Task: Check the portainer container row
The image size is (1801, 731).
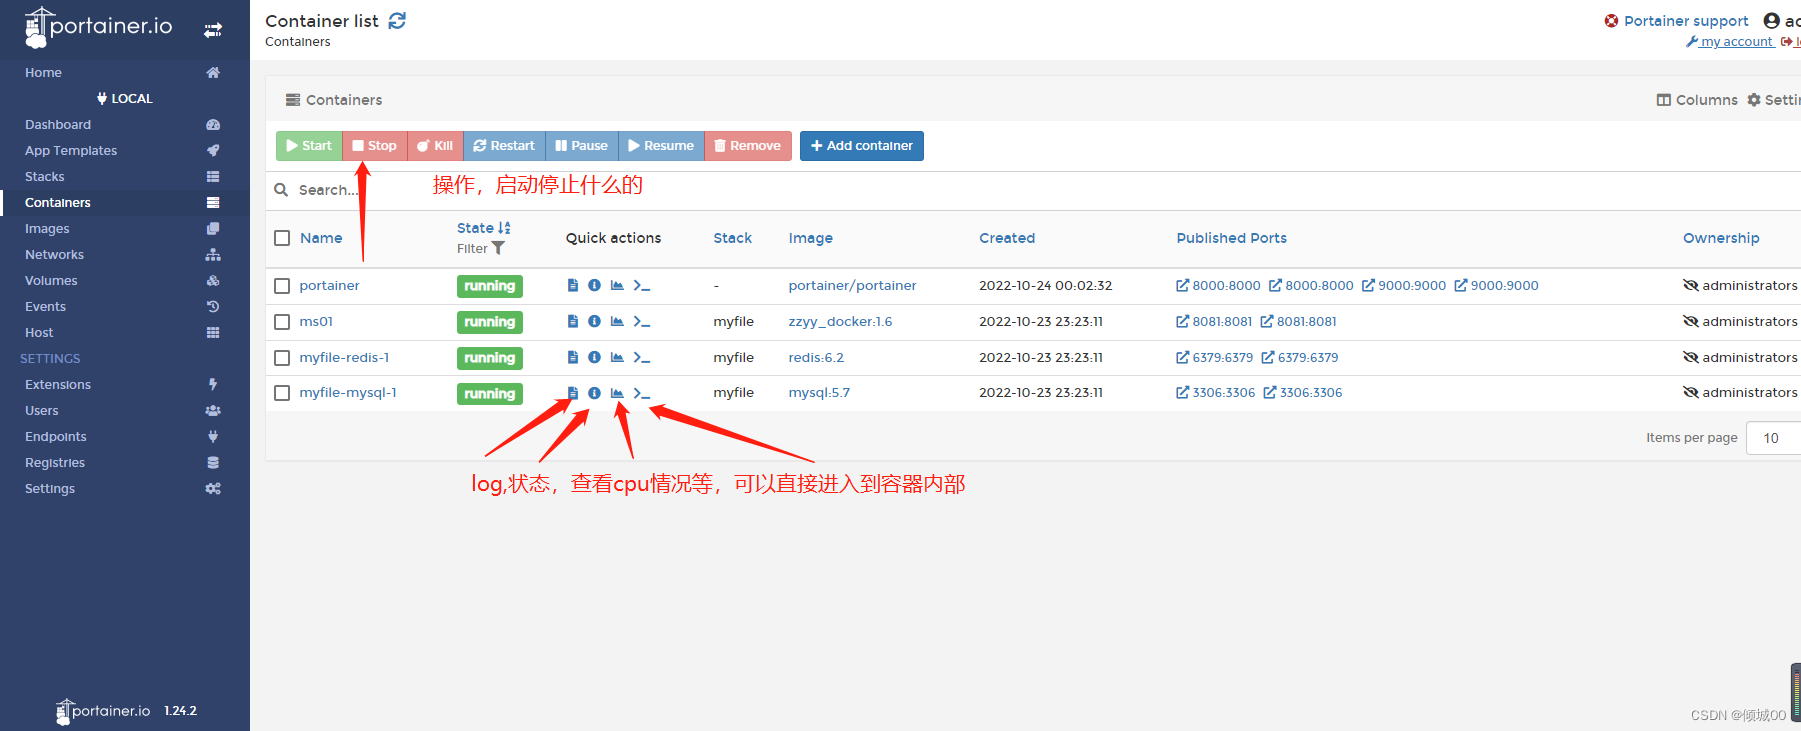Action: [282, 286]
